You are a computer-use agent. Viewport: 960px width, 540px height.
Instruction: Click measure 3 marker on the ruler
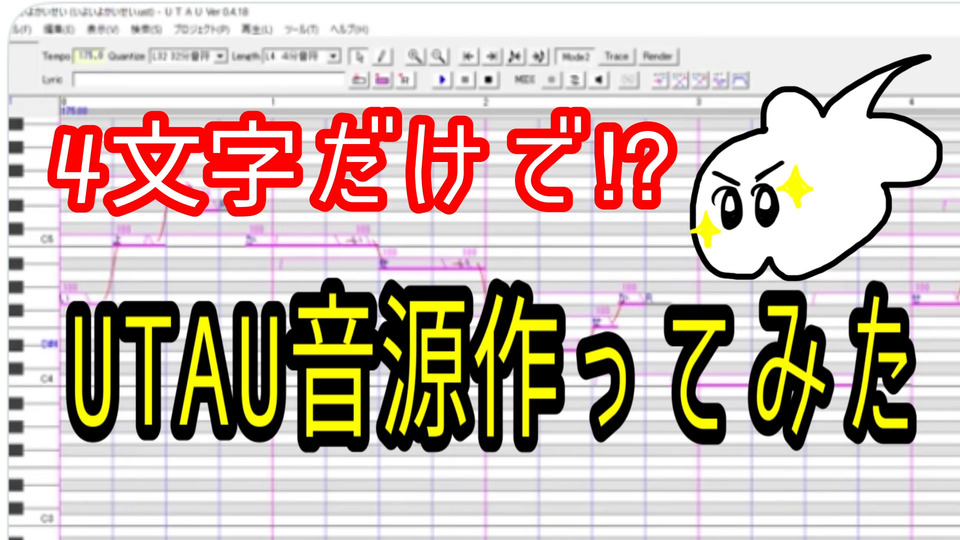point(699,102)
